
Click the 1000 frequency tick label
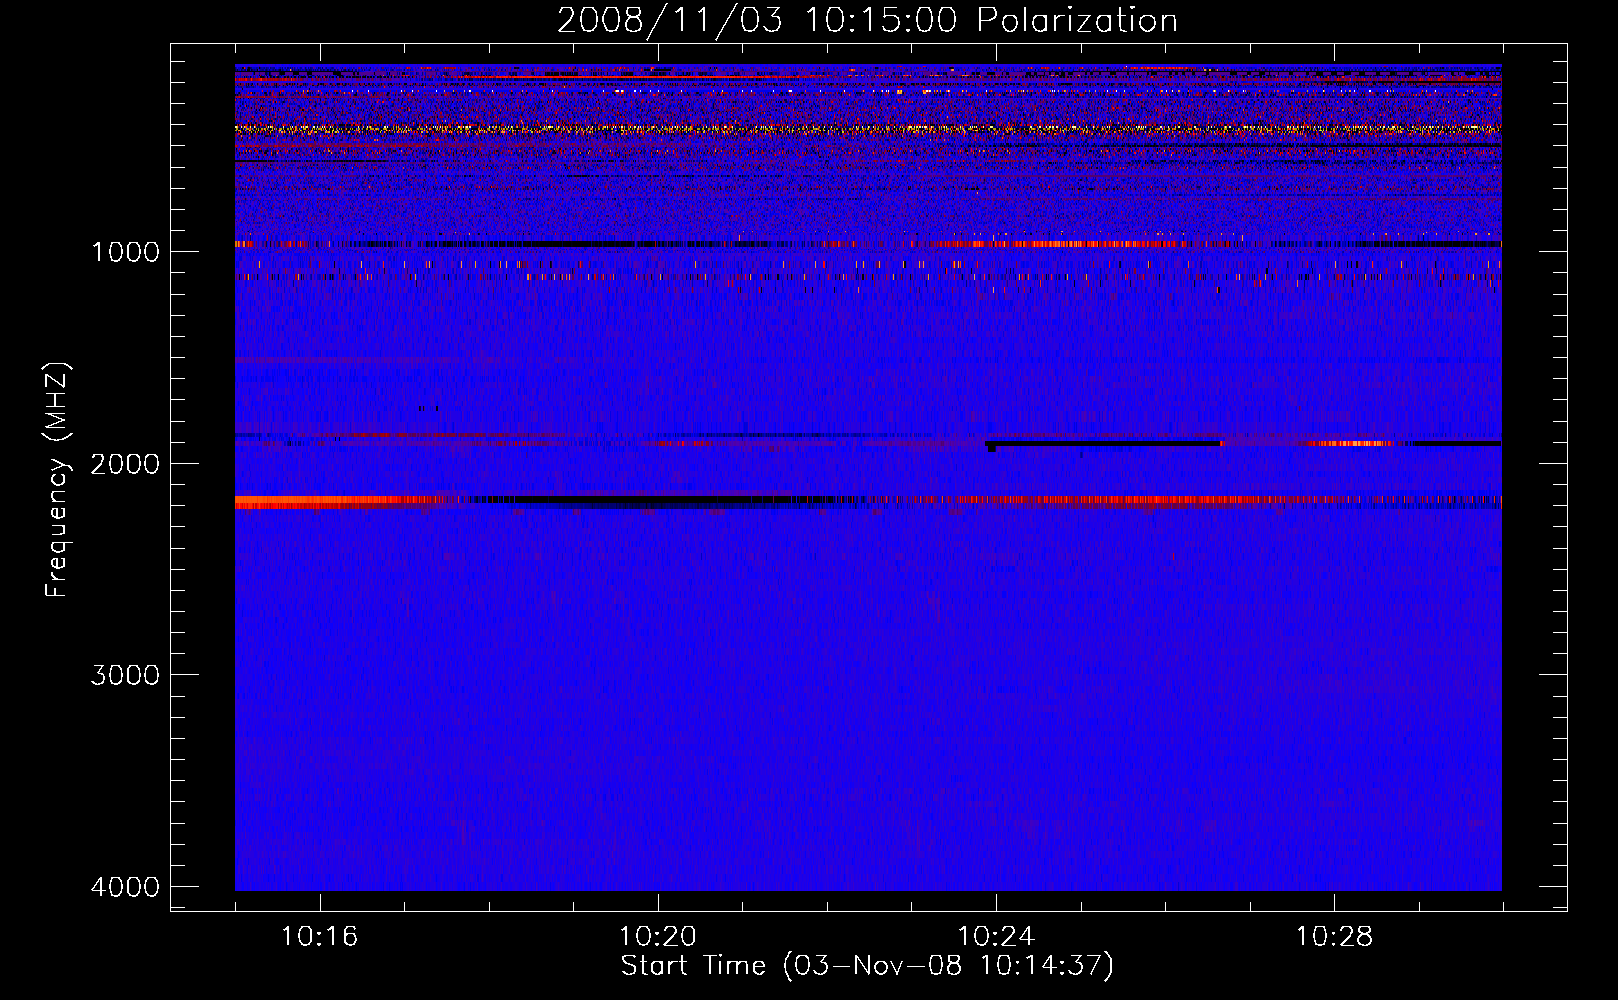point(125,252)
